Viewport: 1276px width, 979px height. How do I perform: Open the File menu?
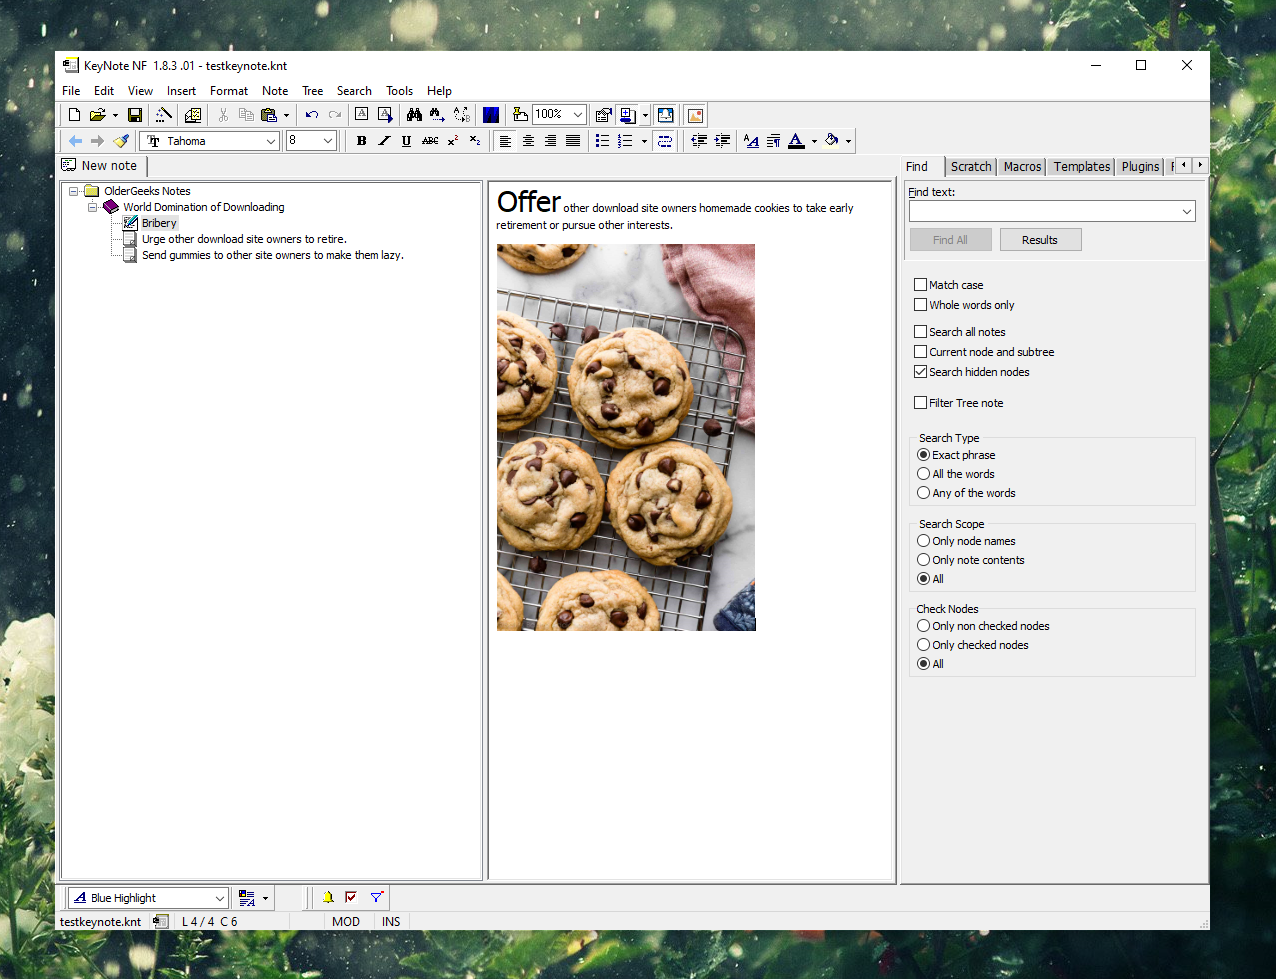[71, 91]
